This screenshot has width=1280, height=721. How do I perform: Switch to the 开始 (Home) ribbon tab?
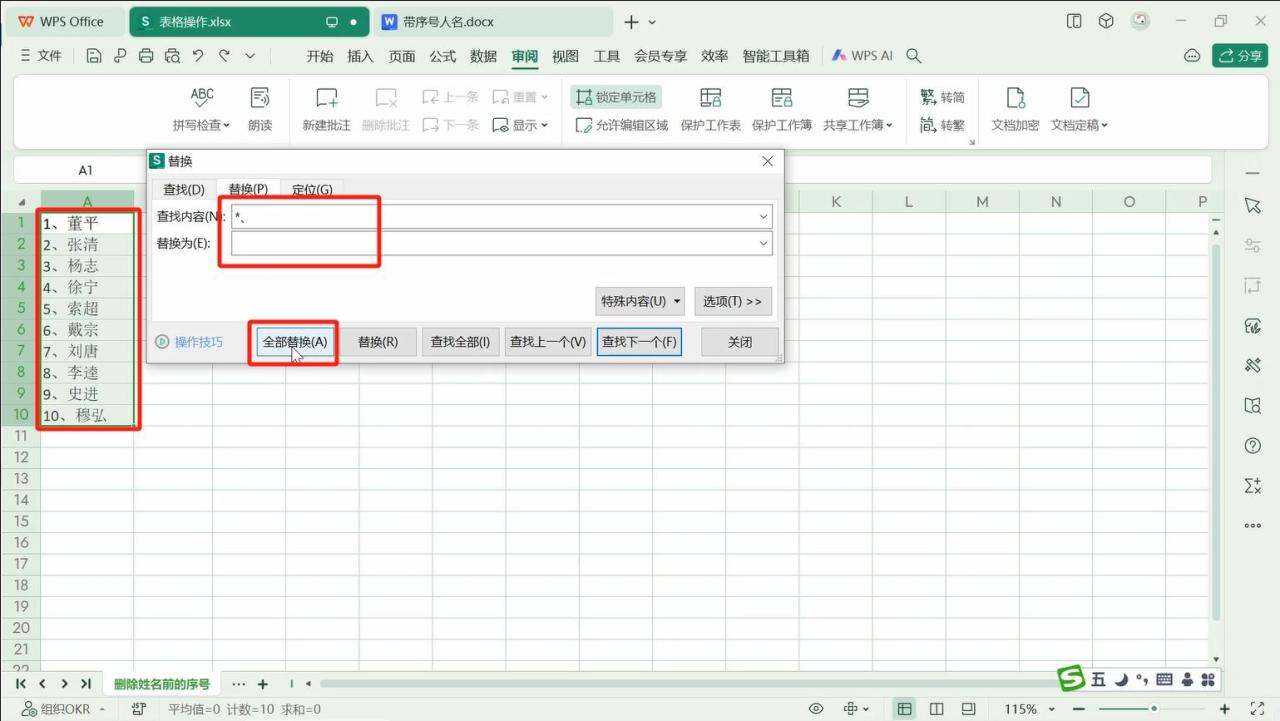tap(320, 56)
